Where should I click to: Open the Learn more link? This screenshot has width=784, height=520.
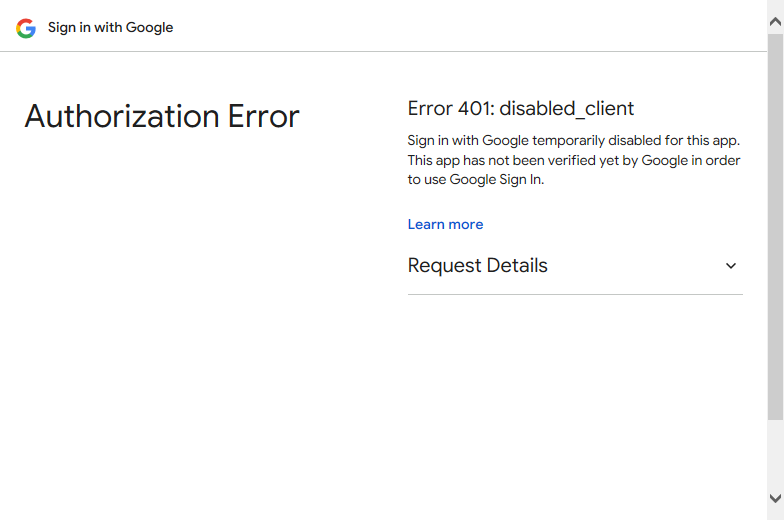coord(445,224)
